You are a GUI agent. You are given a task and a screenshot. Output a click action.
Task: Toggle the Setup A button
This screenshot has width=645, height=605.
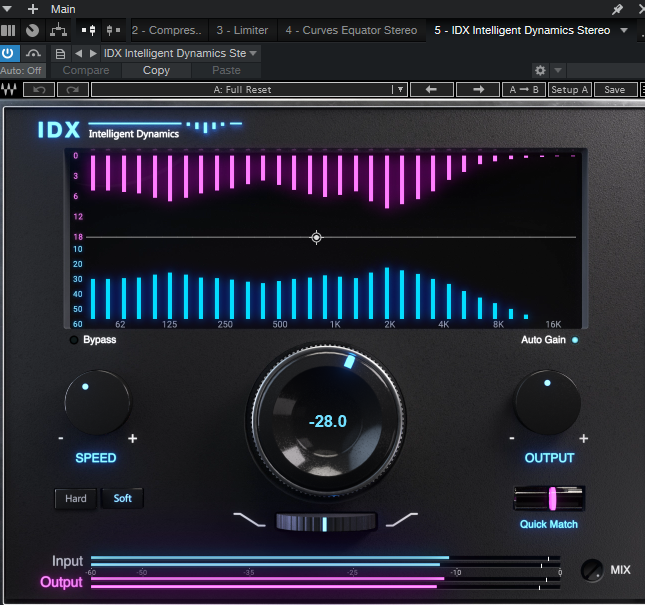tap(570, 90)
